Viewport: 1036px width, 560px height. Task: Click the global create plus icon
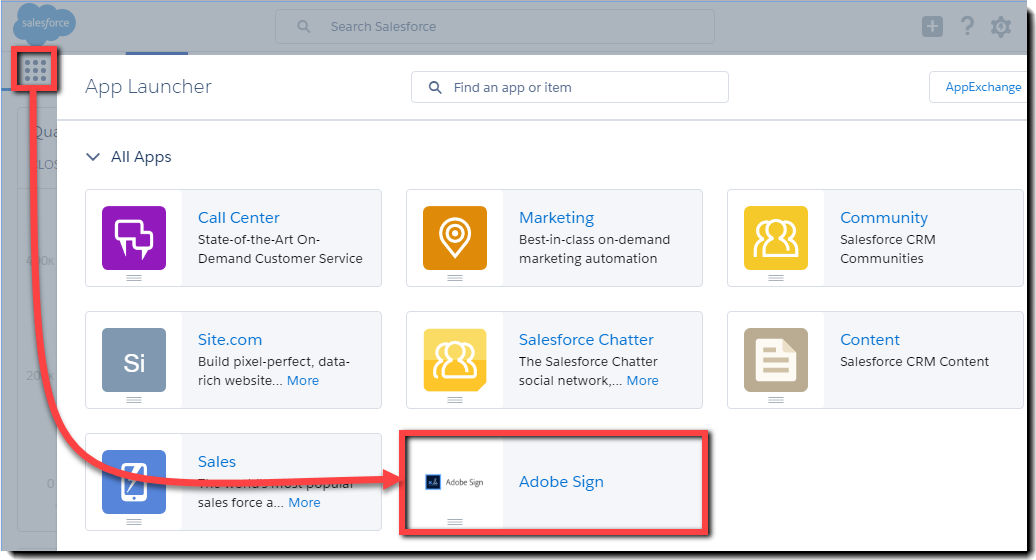[932, 27]
